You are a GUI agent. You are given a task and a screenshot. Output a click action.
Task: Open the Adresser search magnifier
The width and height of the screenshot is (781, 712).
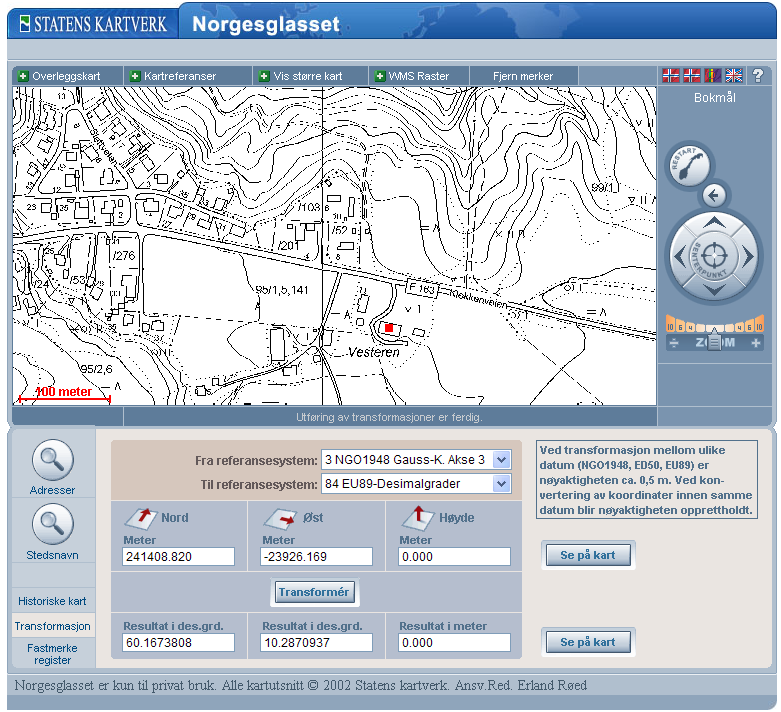tap(53, 461)
